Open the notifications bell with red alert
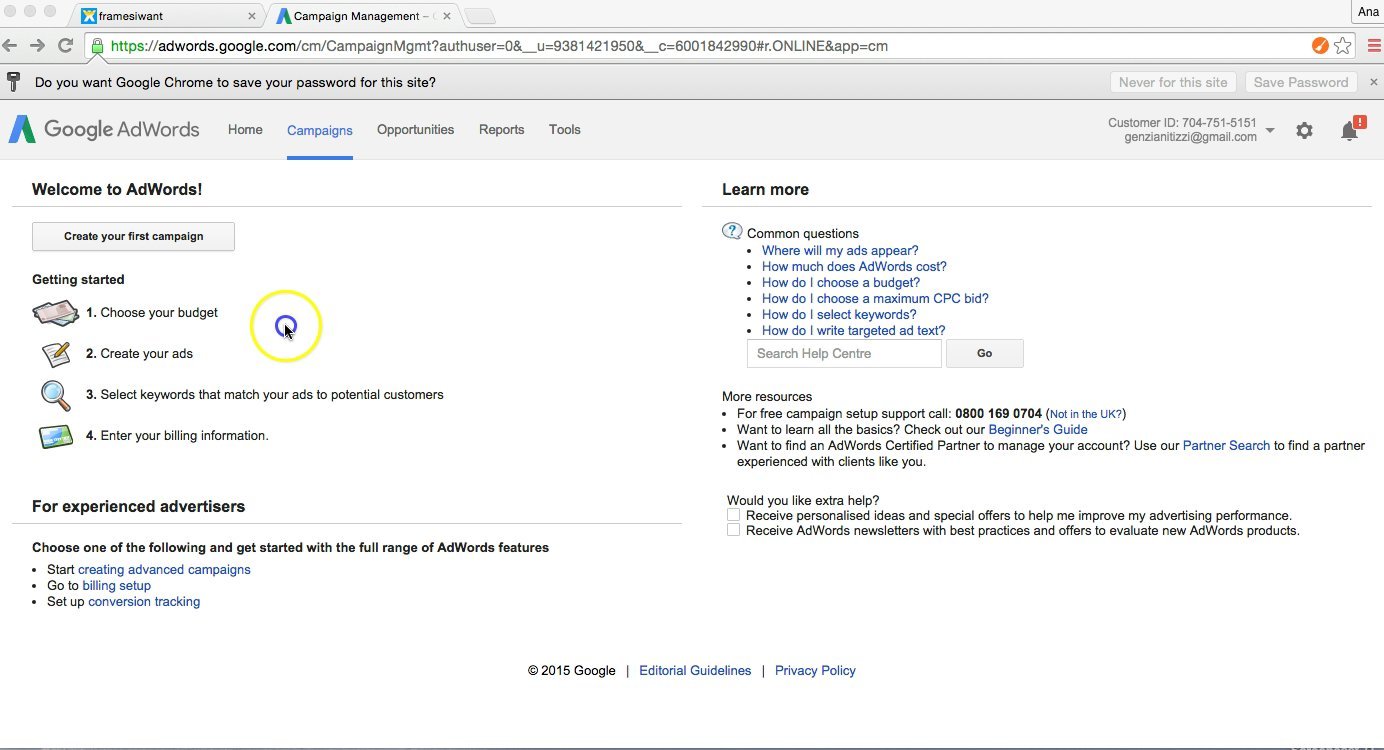The height and width of the screenshot is (750, 1384). [x=1348, y=130]
